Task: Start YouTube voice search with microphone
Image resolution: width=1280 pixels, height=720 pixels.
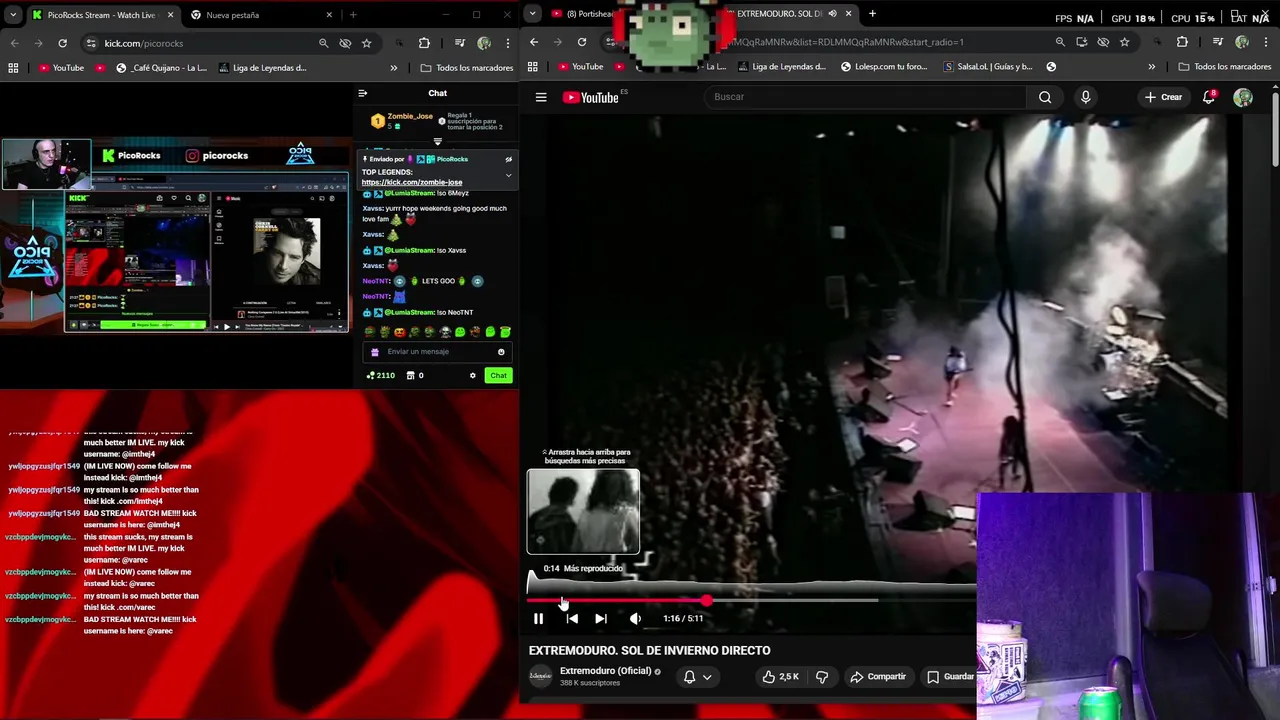Action: [x=1085, y=97]
